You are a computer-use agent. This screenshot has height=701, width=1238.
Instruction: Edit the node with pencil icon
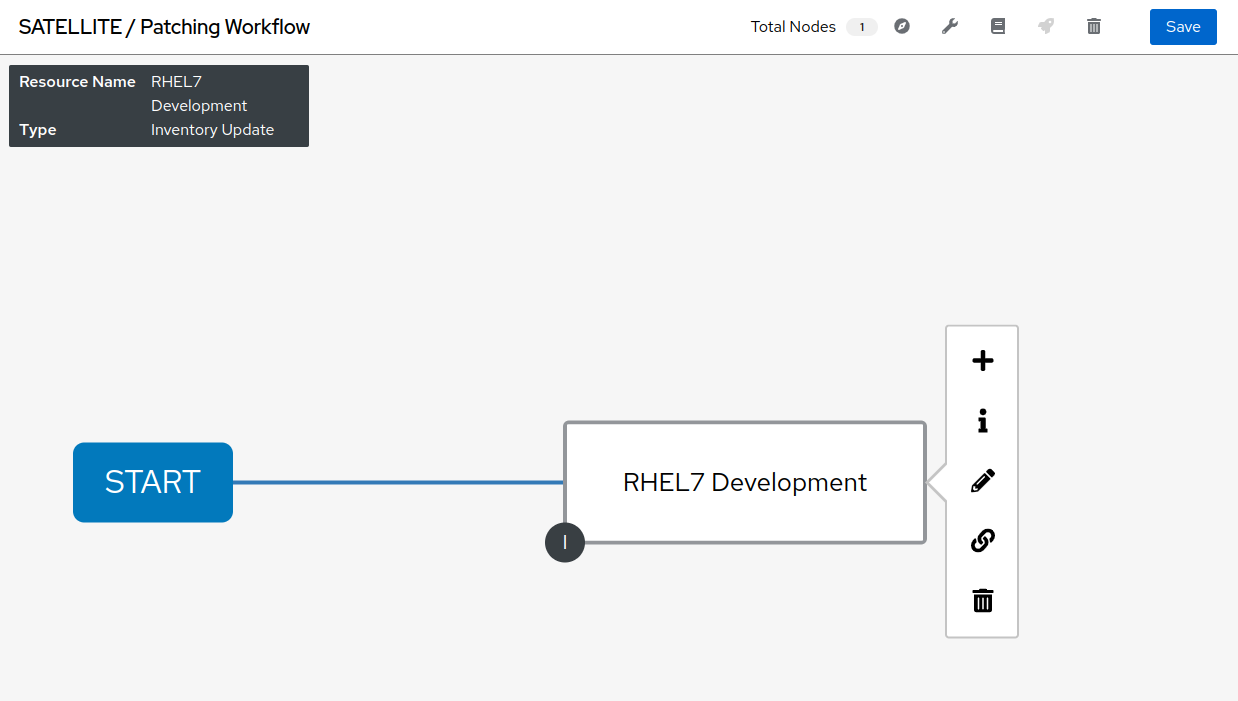983,481
